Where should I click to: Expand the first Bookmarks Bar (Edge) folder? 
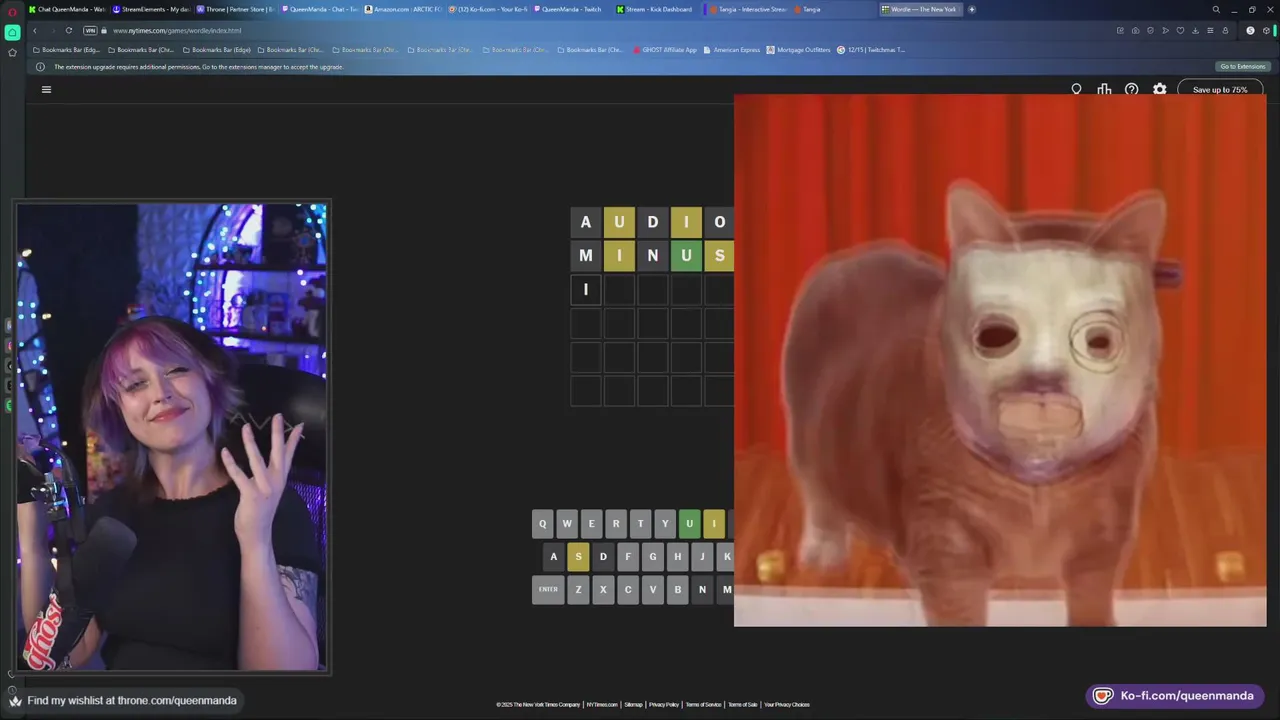click(66, 49)
